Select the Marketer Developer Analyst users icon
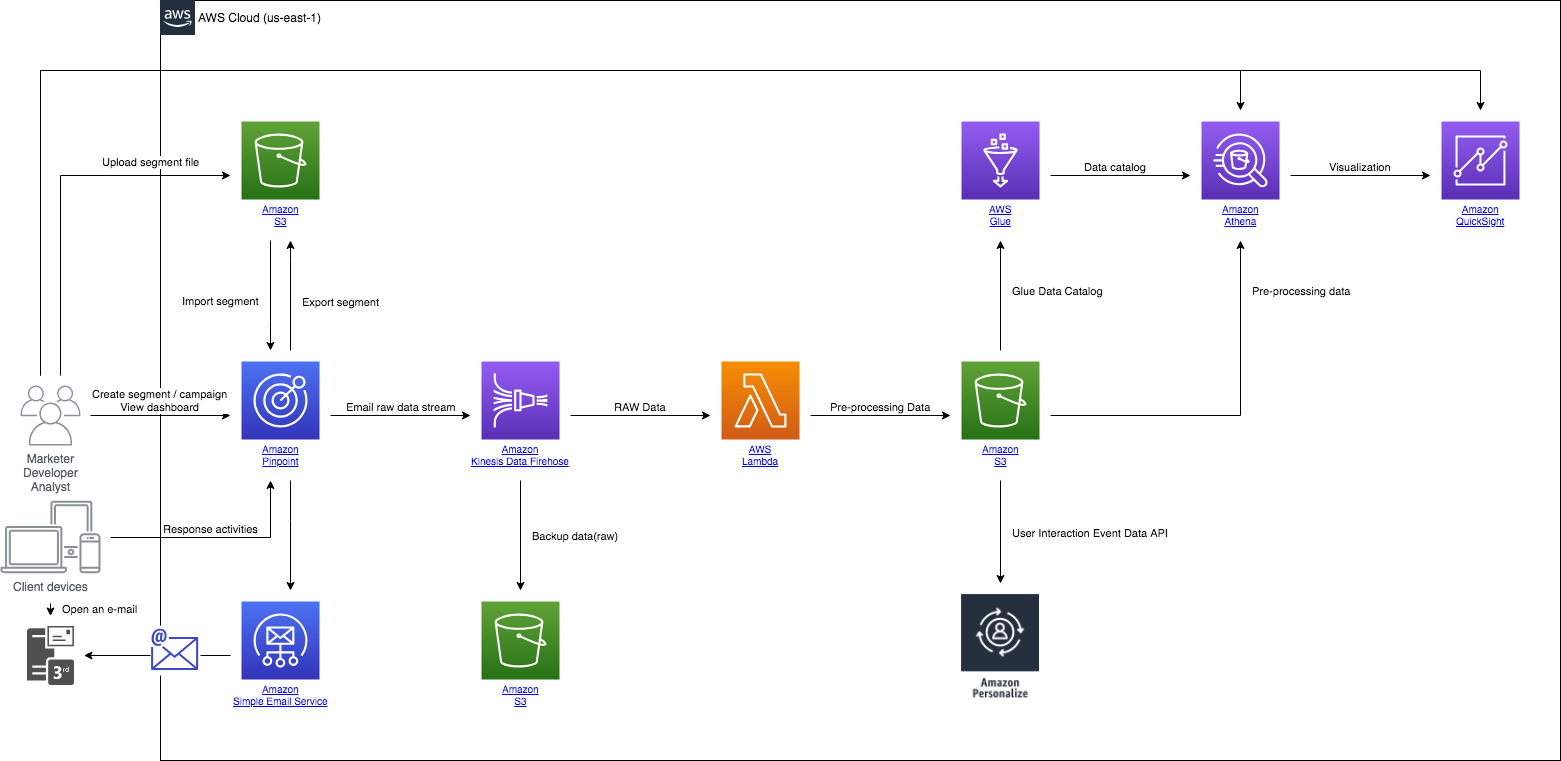The height and width of the screenshot is (761, 1561). (x=49, y=414)
